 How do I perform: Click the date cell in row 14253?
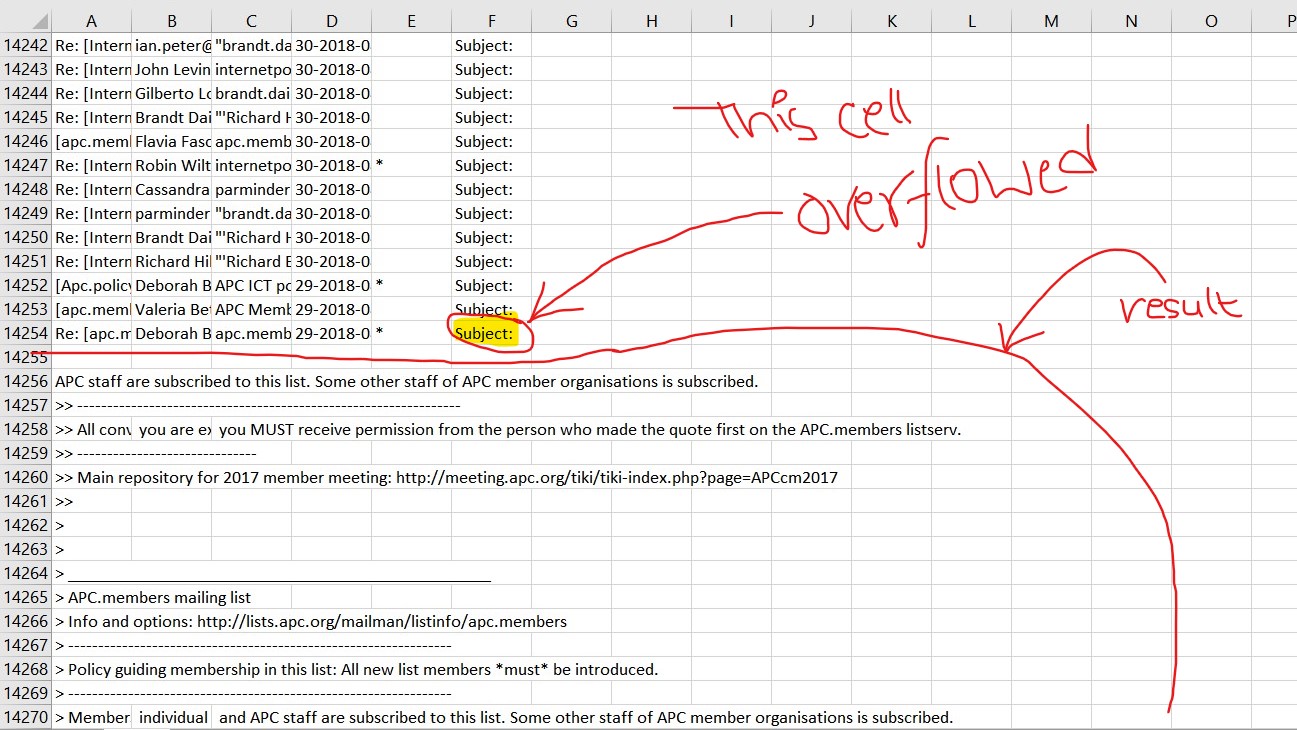click(x=331, y=309)
